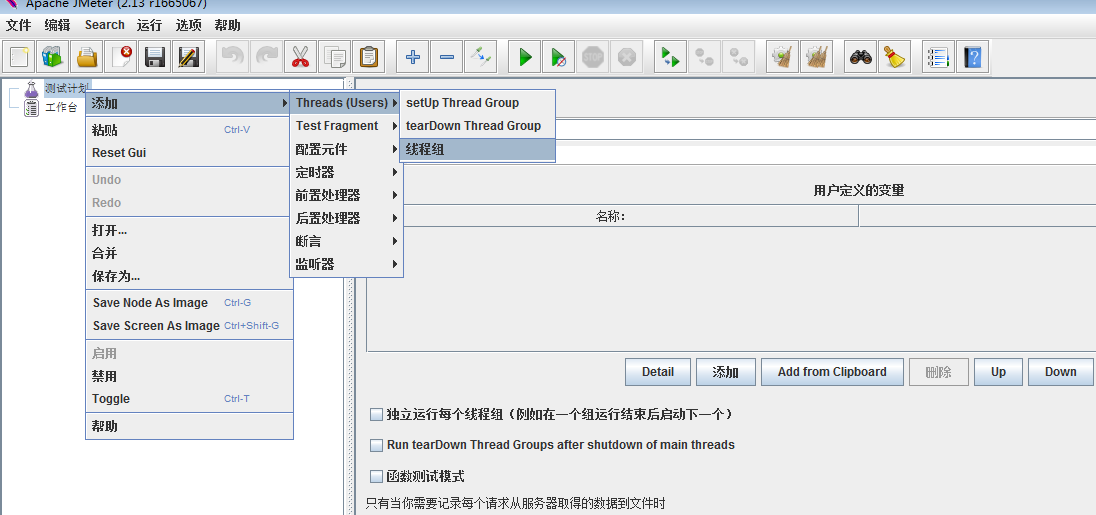Enable the 函数测试模式 checkbox

coord(376,477)
